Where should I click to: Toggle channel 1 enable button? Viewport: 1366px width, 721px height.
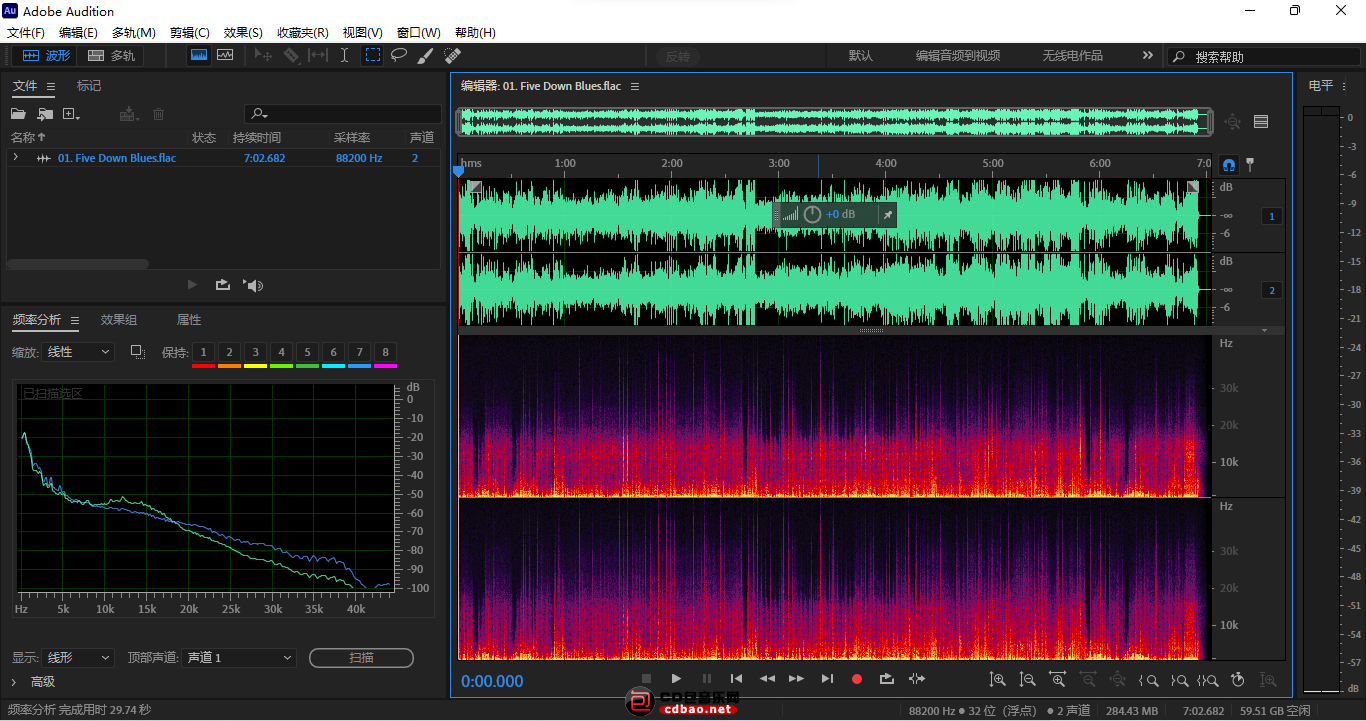(1272, 216)
